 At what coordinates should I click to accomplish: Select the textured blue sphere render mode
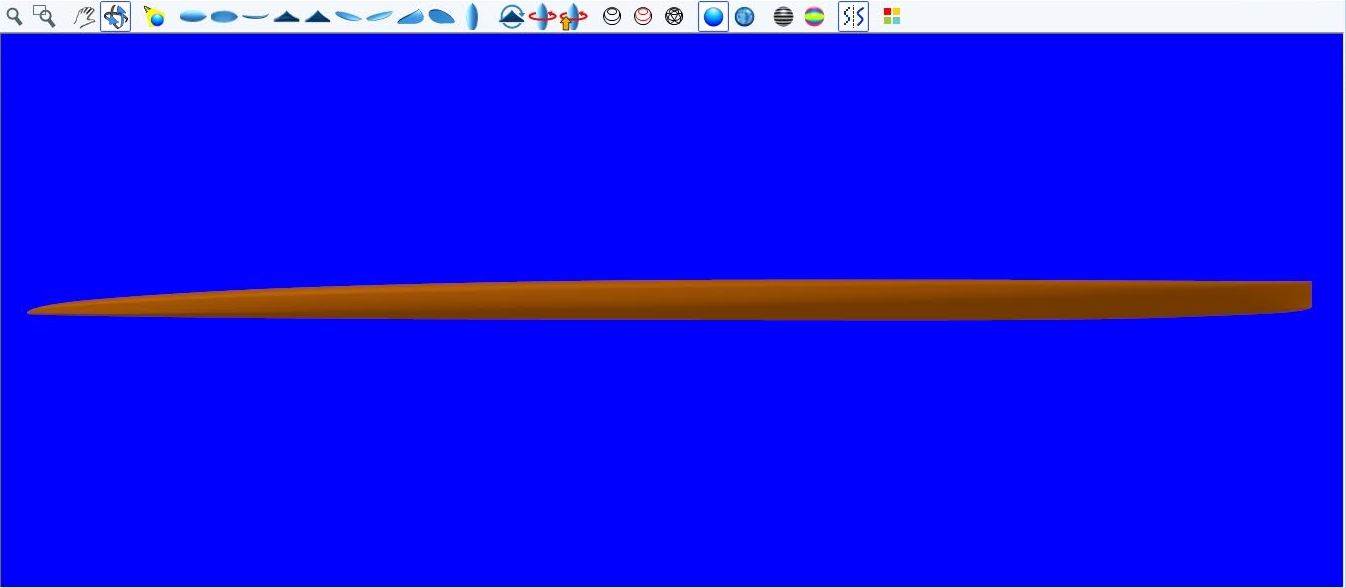[x=745, y=16]
